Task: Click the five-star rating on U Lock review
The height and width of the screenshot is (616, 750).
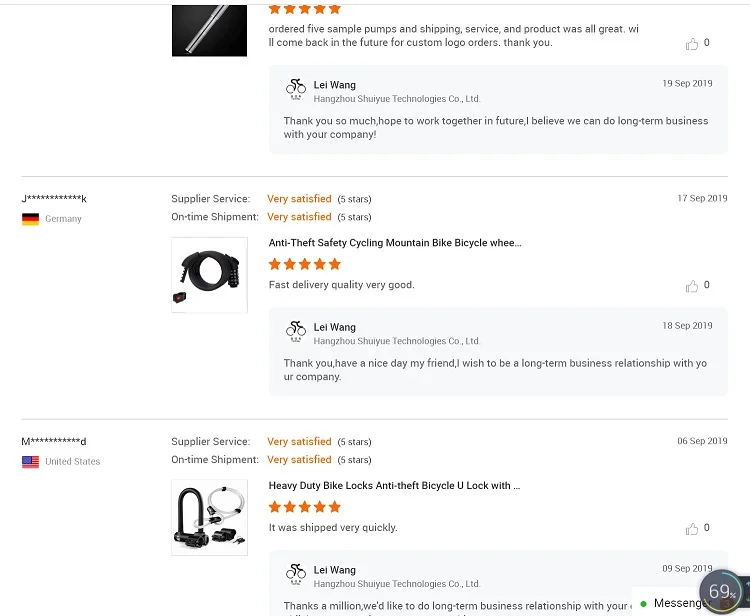Action: tap(305, 507)
